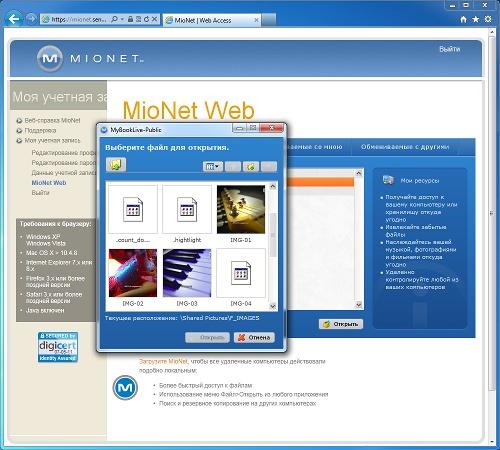The height and width of the screenshot is (450, 500).
Task: Click the MioNet logo in page header
Action: pyautogui.click(x=90, y=59)
